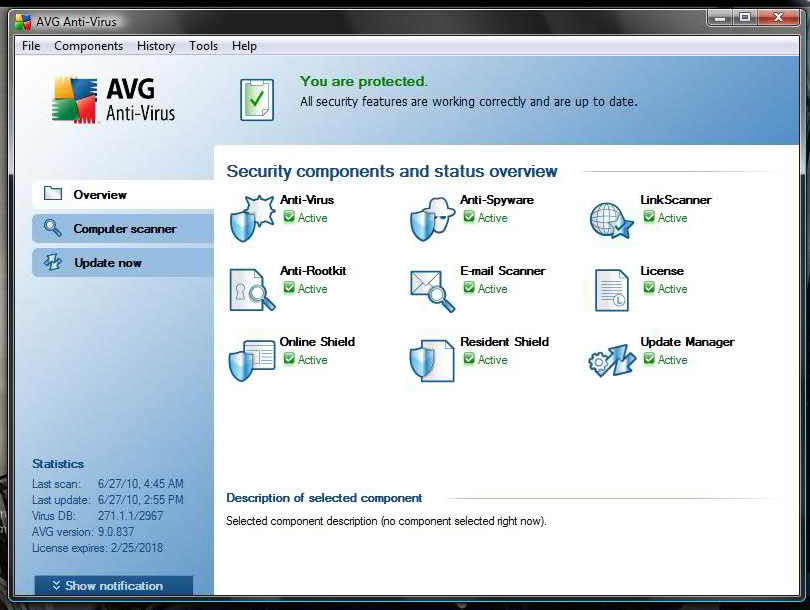
Task: Click the AVG title bar icon
Action: [23, 22]
